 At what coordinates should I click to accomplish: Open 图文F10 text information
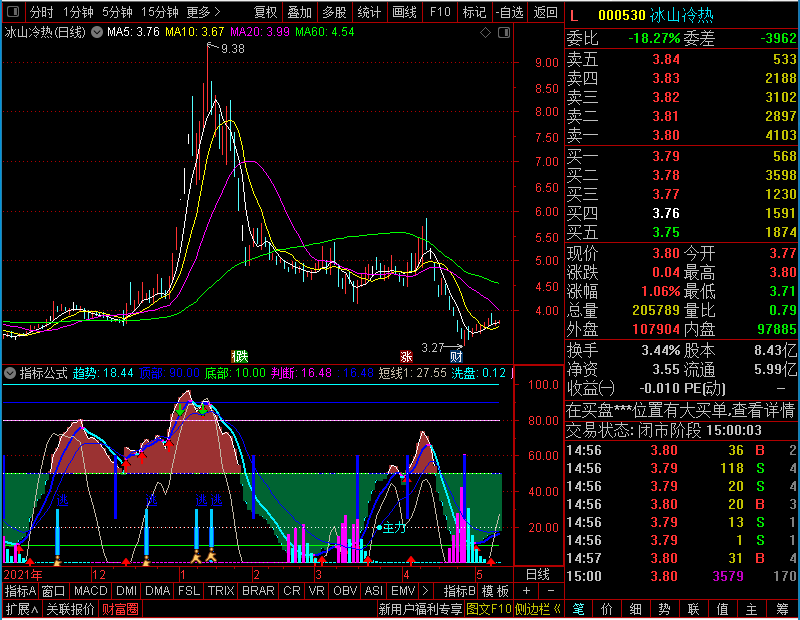tap(489, 609)
